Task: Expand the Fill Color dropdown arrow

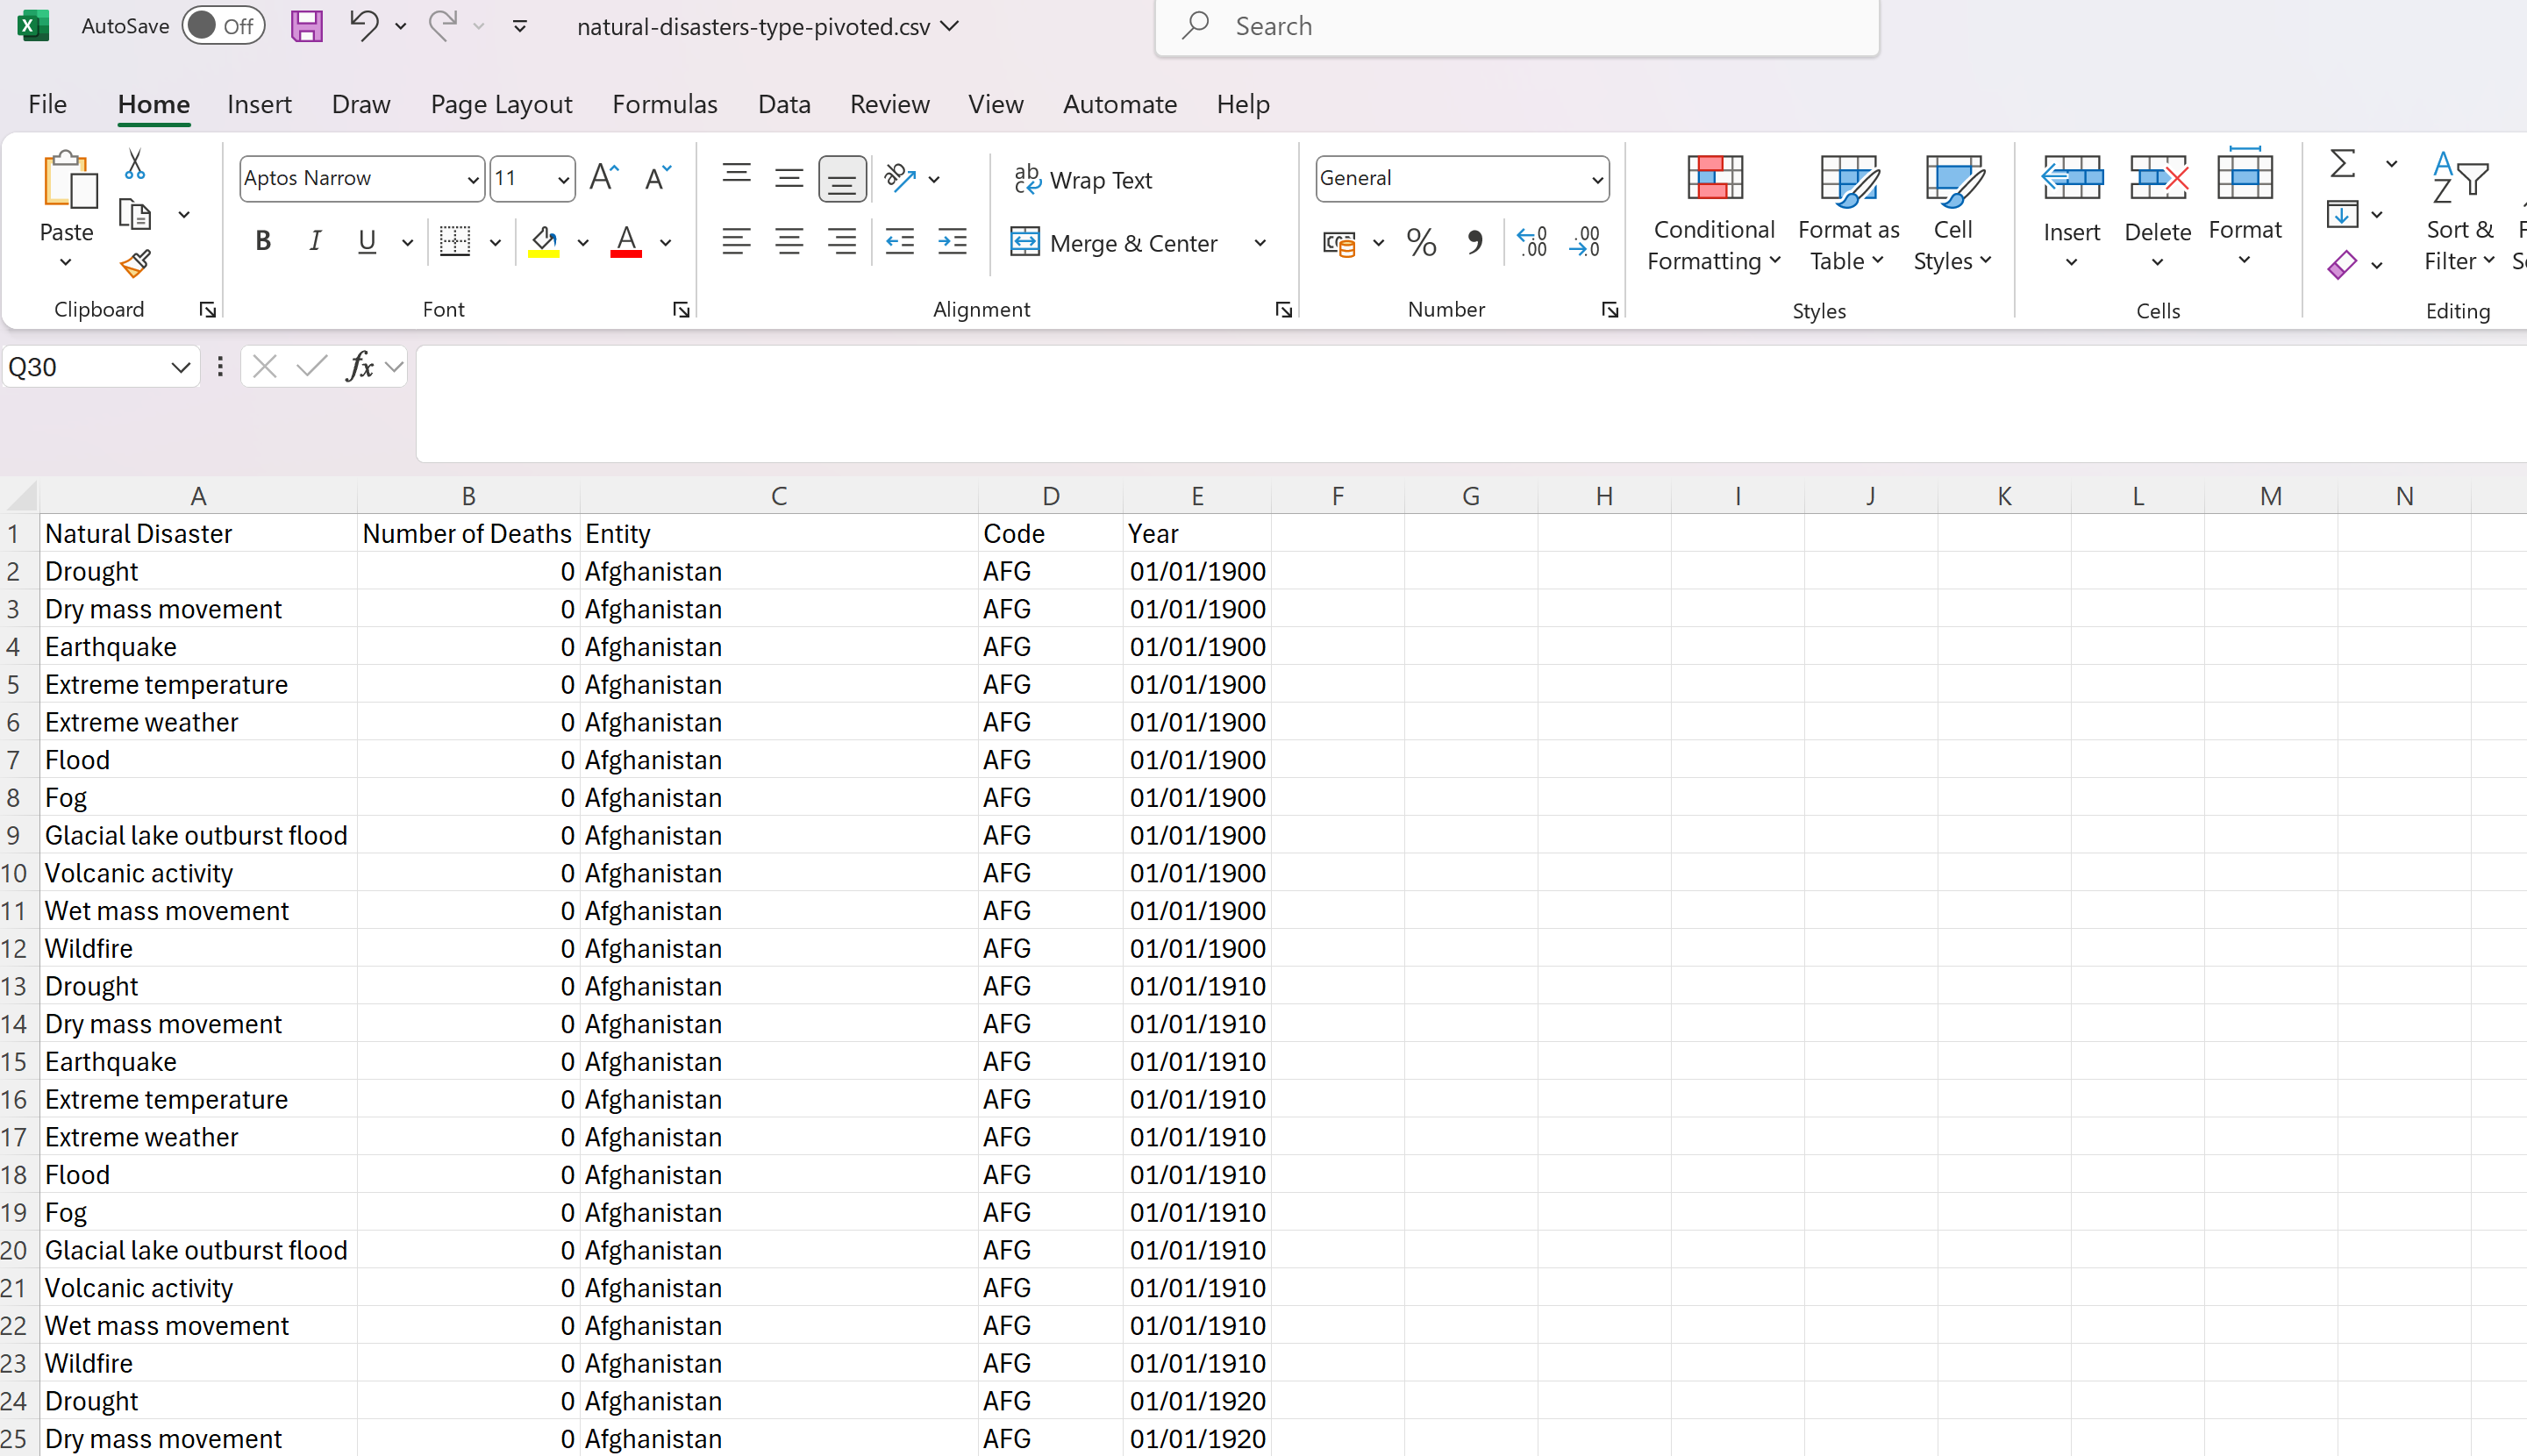Action: 584,242
